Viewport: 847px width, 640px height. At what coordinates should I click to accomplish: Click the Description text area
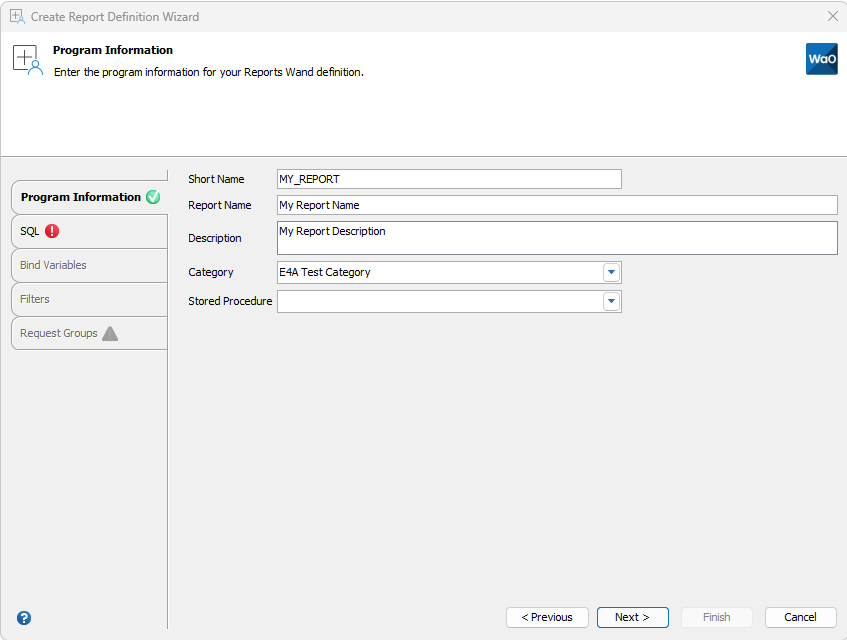(x=556, y=237)
